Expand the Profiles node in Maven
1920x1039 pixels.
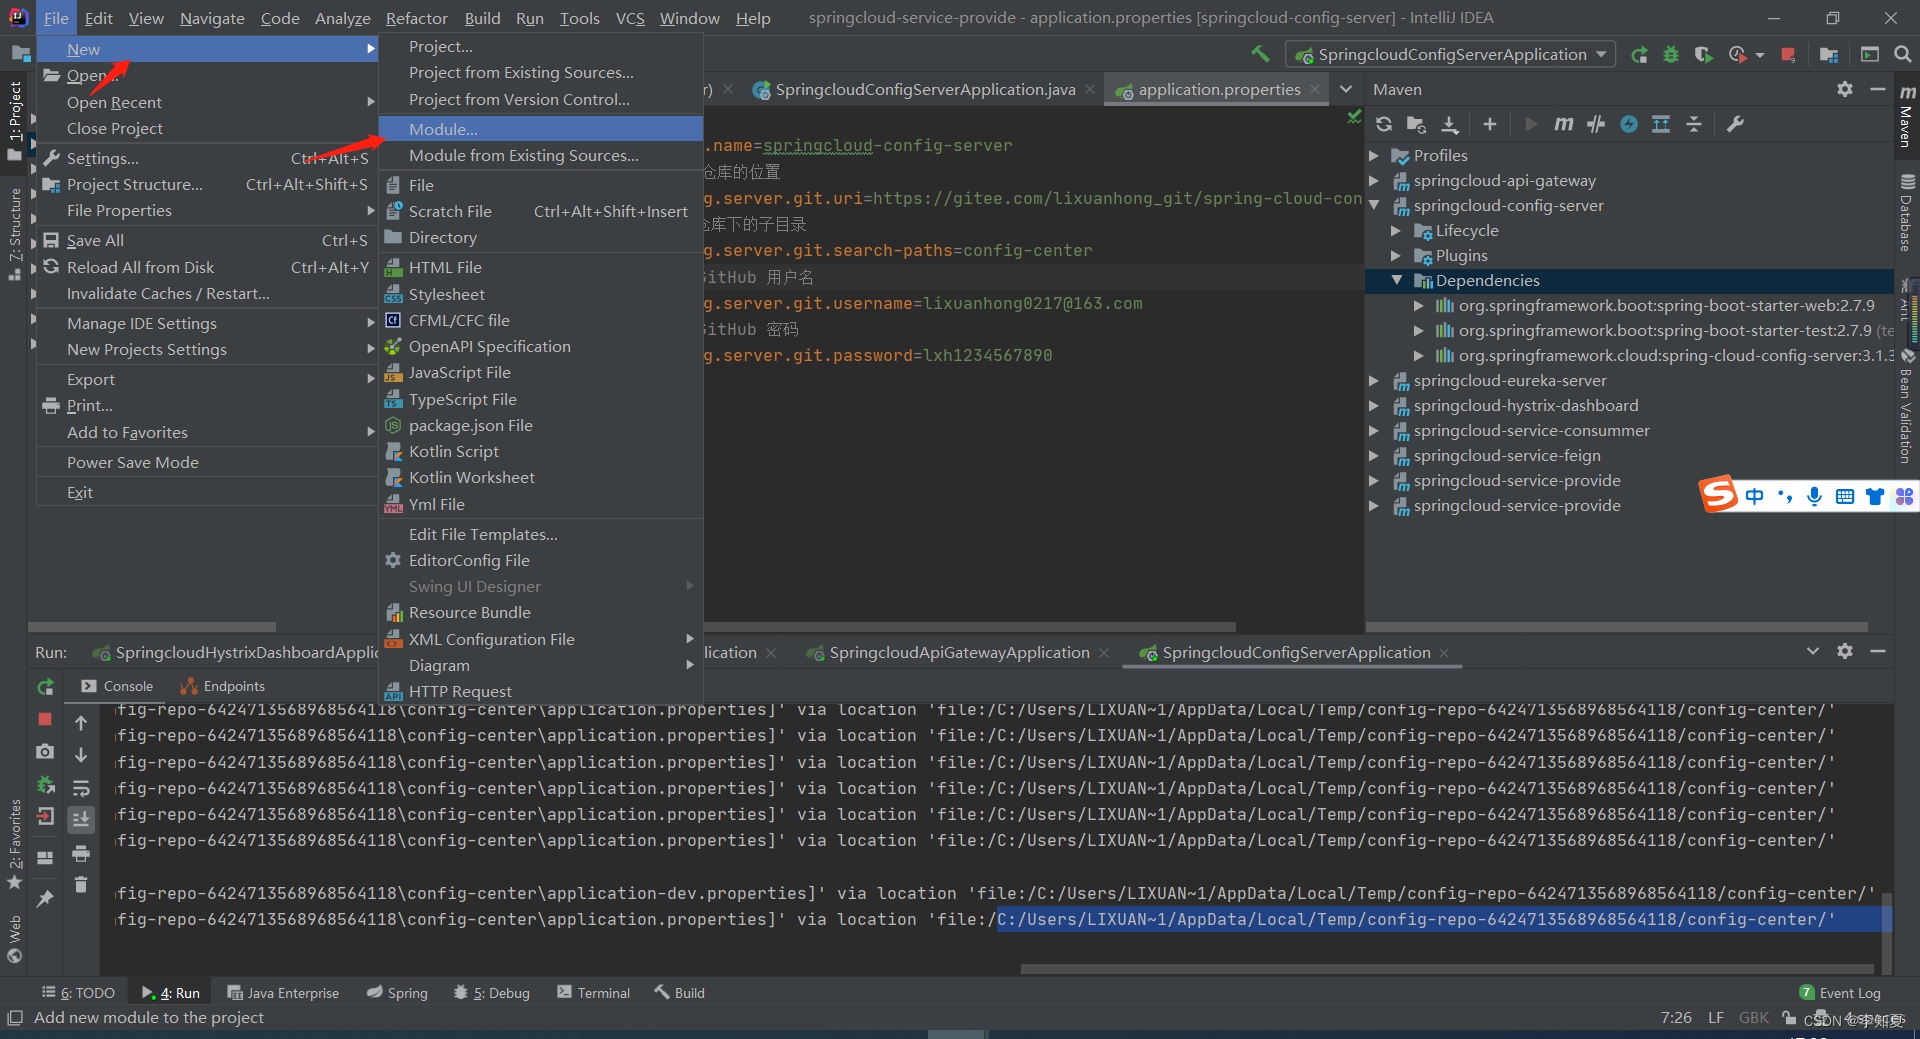[x=1374, y=156]
